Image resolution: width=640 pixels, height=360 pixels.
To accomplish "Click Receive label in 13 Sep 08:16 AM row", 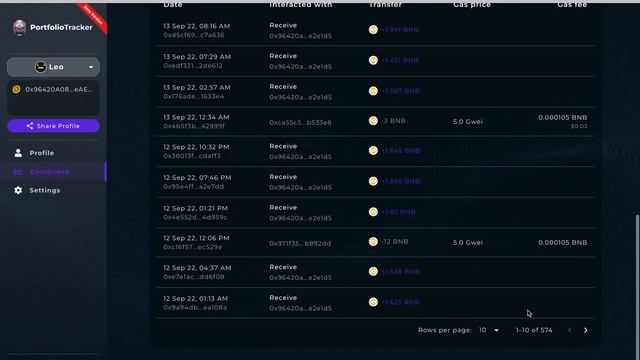I will [283, 25].
